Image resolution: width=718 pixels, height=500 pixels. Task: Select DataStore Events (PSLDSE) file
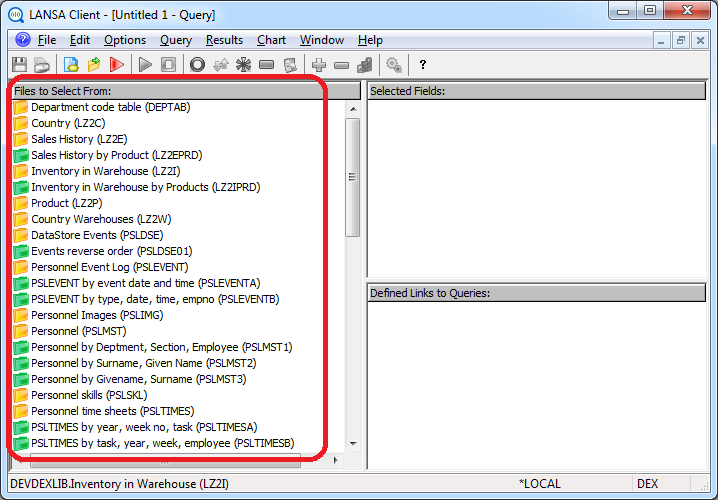pos(97,235)
